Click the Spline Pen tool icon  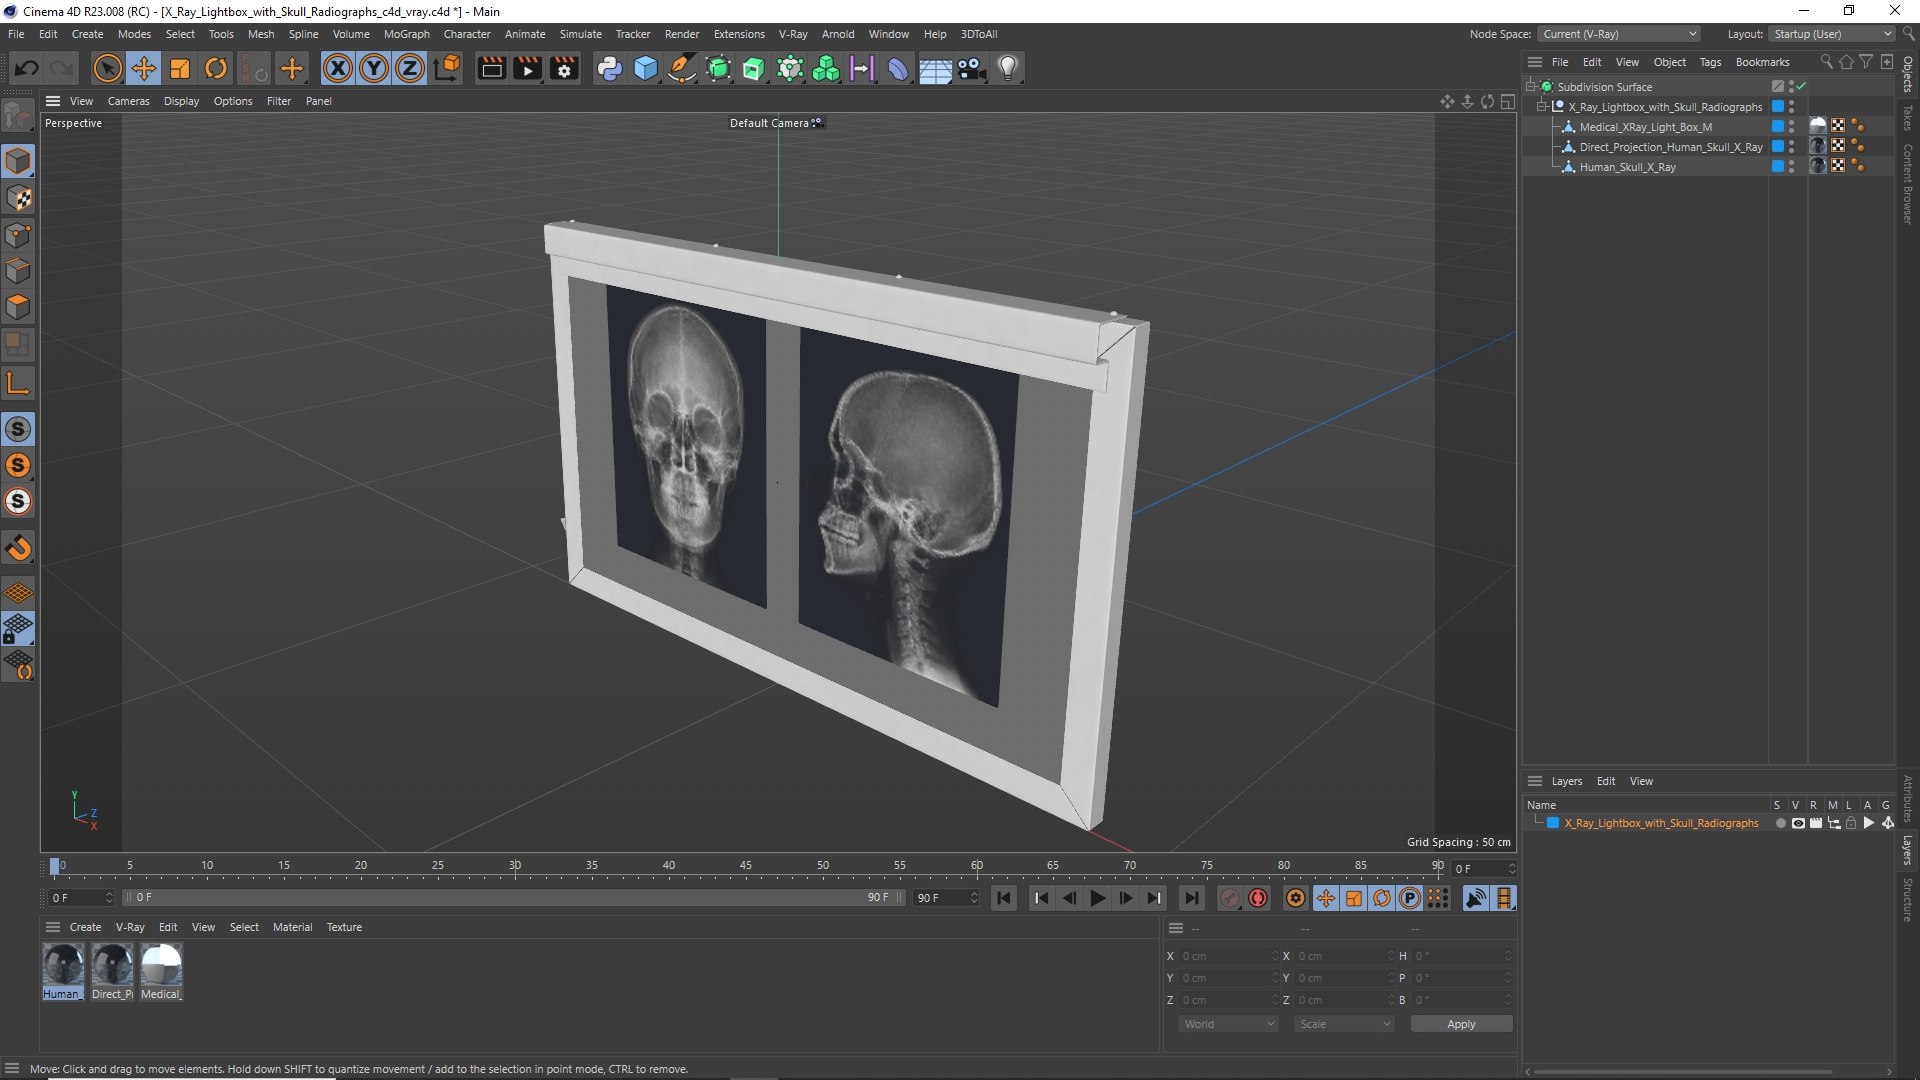coord(682,68)
